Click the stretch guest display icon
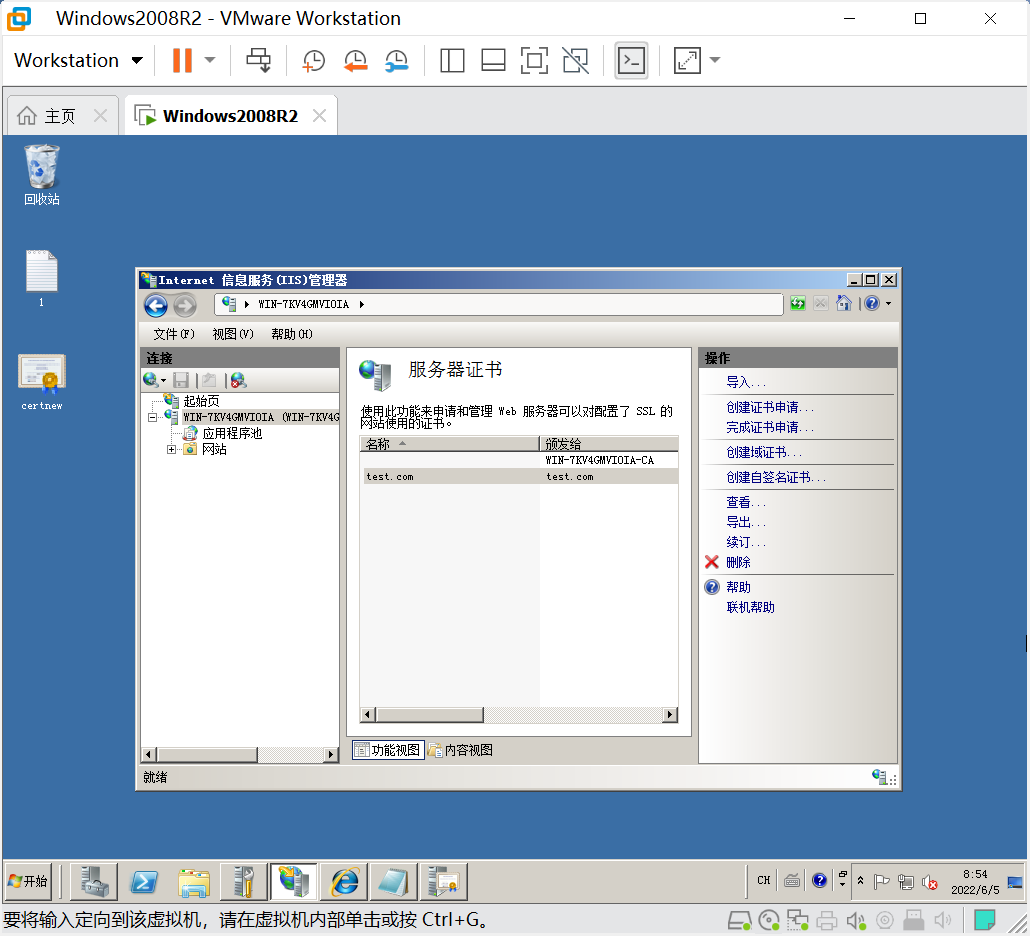The height and width of the screenshot is (936, 1030). click(687, 60)
